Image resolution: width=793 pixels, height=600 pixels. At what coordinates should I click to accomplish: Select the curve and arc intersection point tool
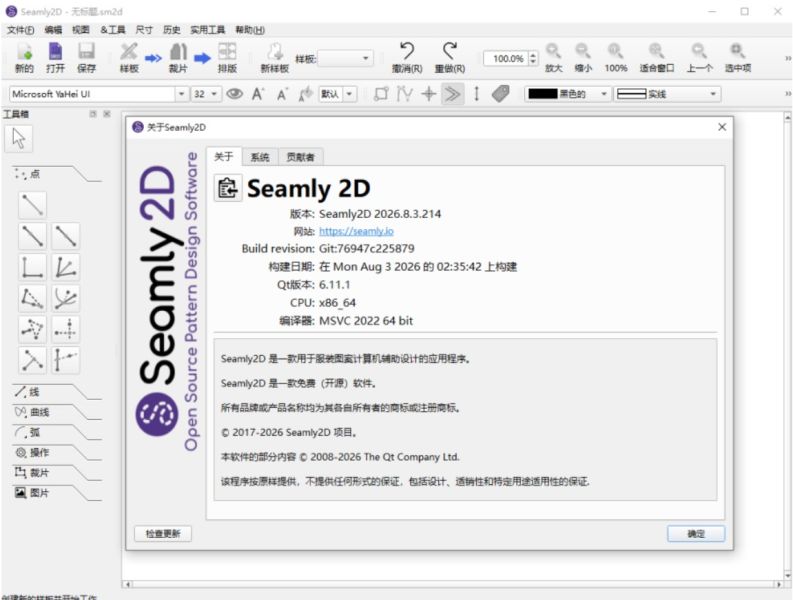pyautogui.click(x=66, y=298)
